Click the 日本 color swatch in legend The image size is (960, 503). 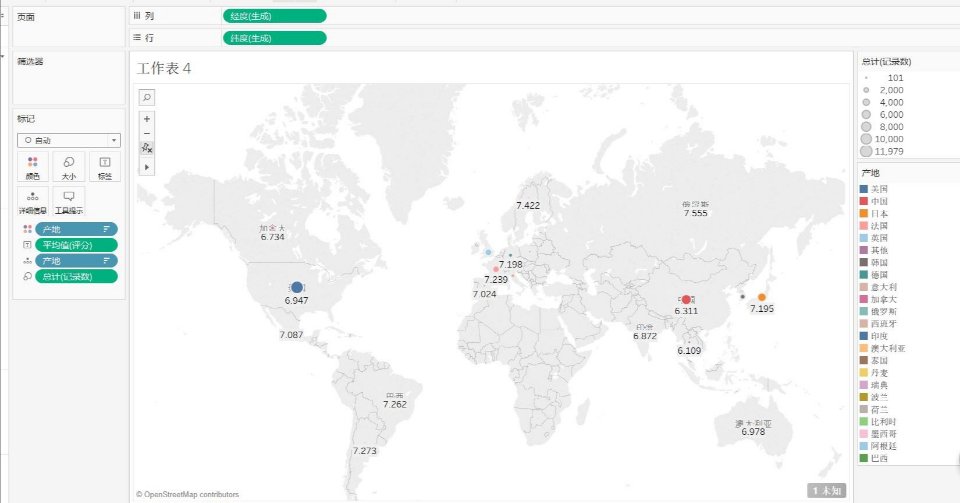(864, 214)
